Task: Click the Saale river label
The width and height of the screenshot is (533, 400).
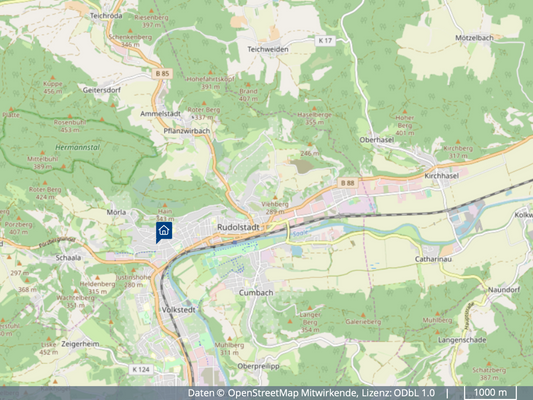Action: click(300, 233)
